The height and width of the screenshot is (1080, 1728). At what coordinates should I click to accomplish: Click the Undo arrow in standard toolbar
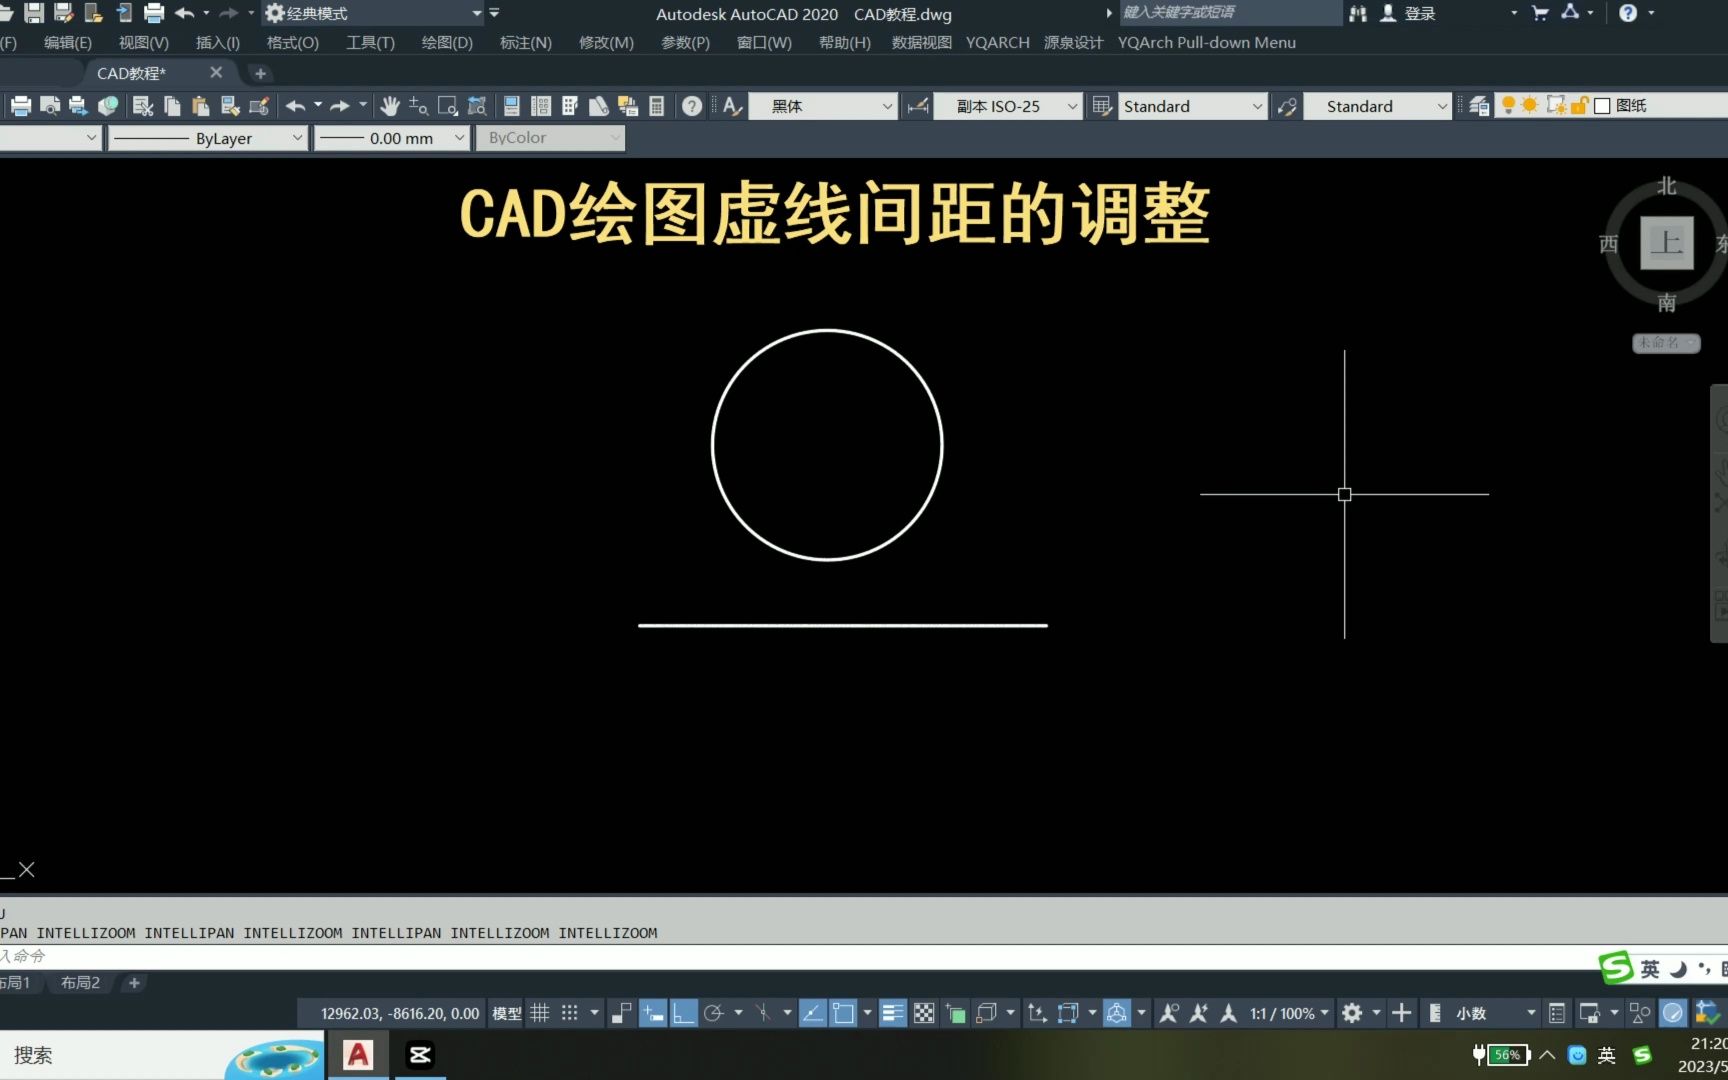click(295, 106)
